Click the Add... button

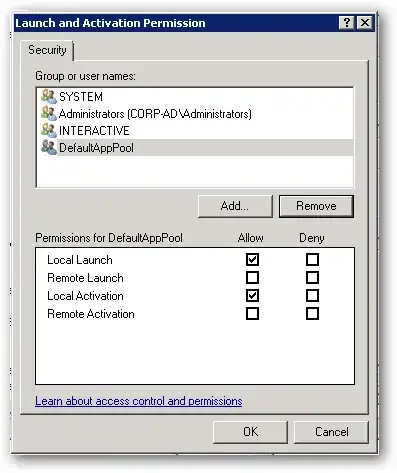point(235,206)
